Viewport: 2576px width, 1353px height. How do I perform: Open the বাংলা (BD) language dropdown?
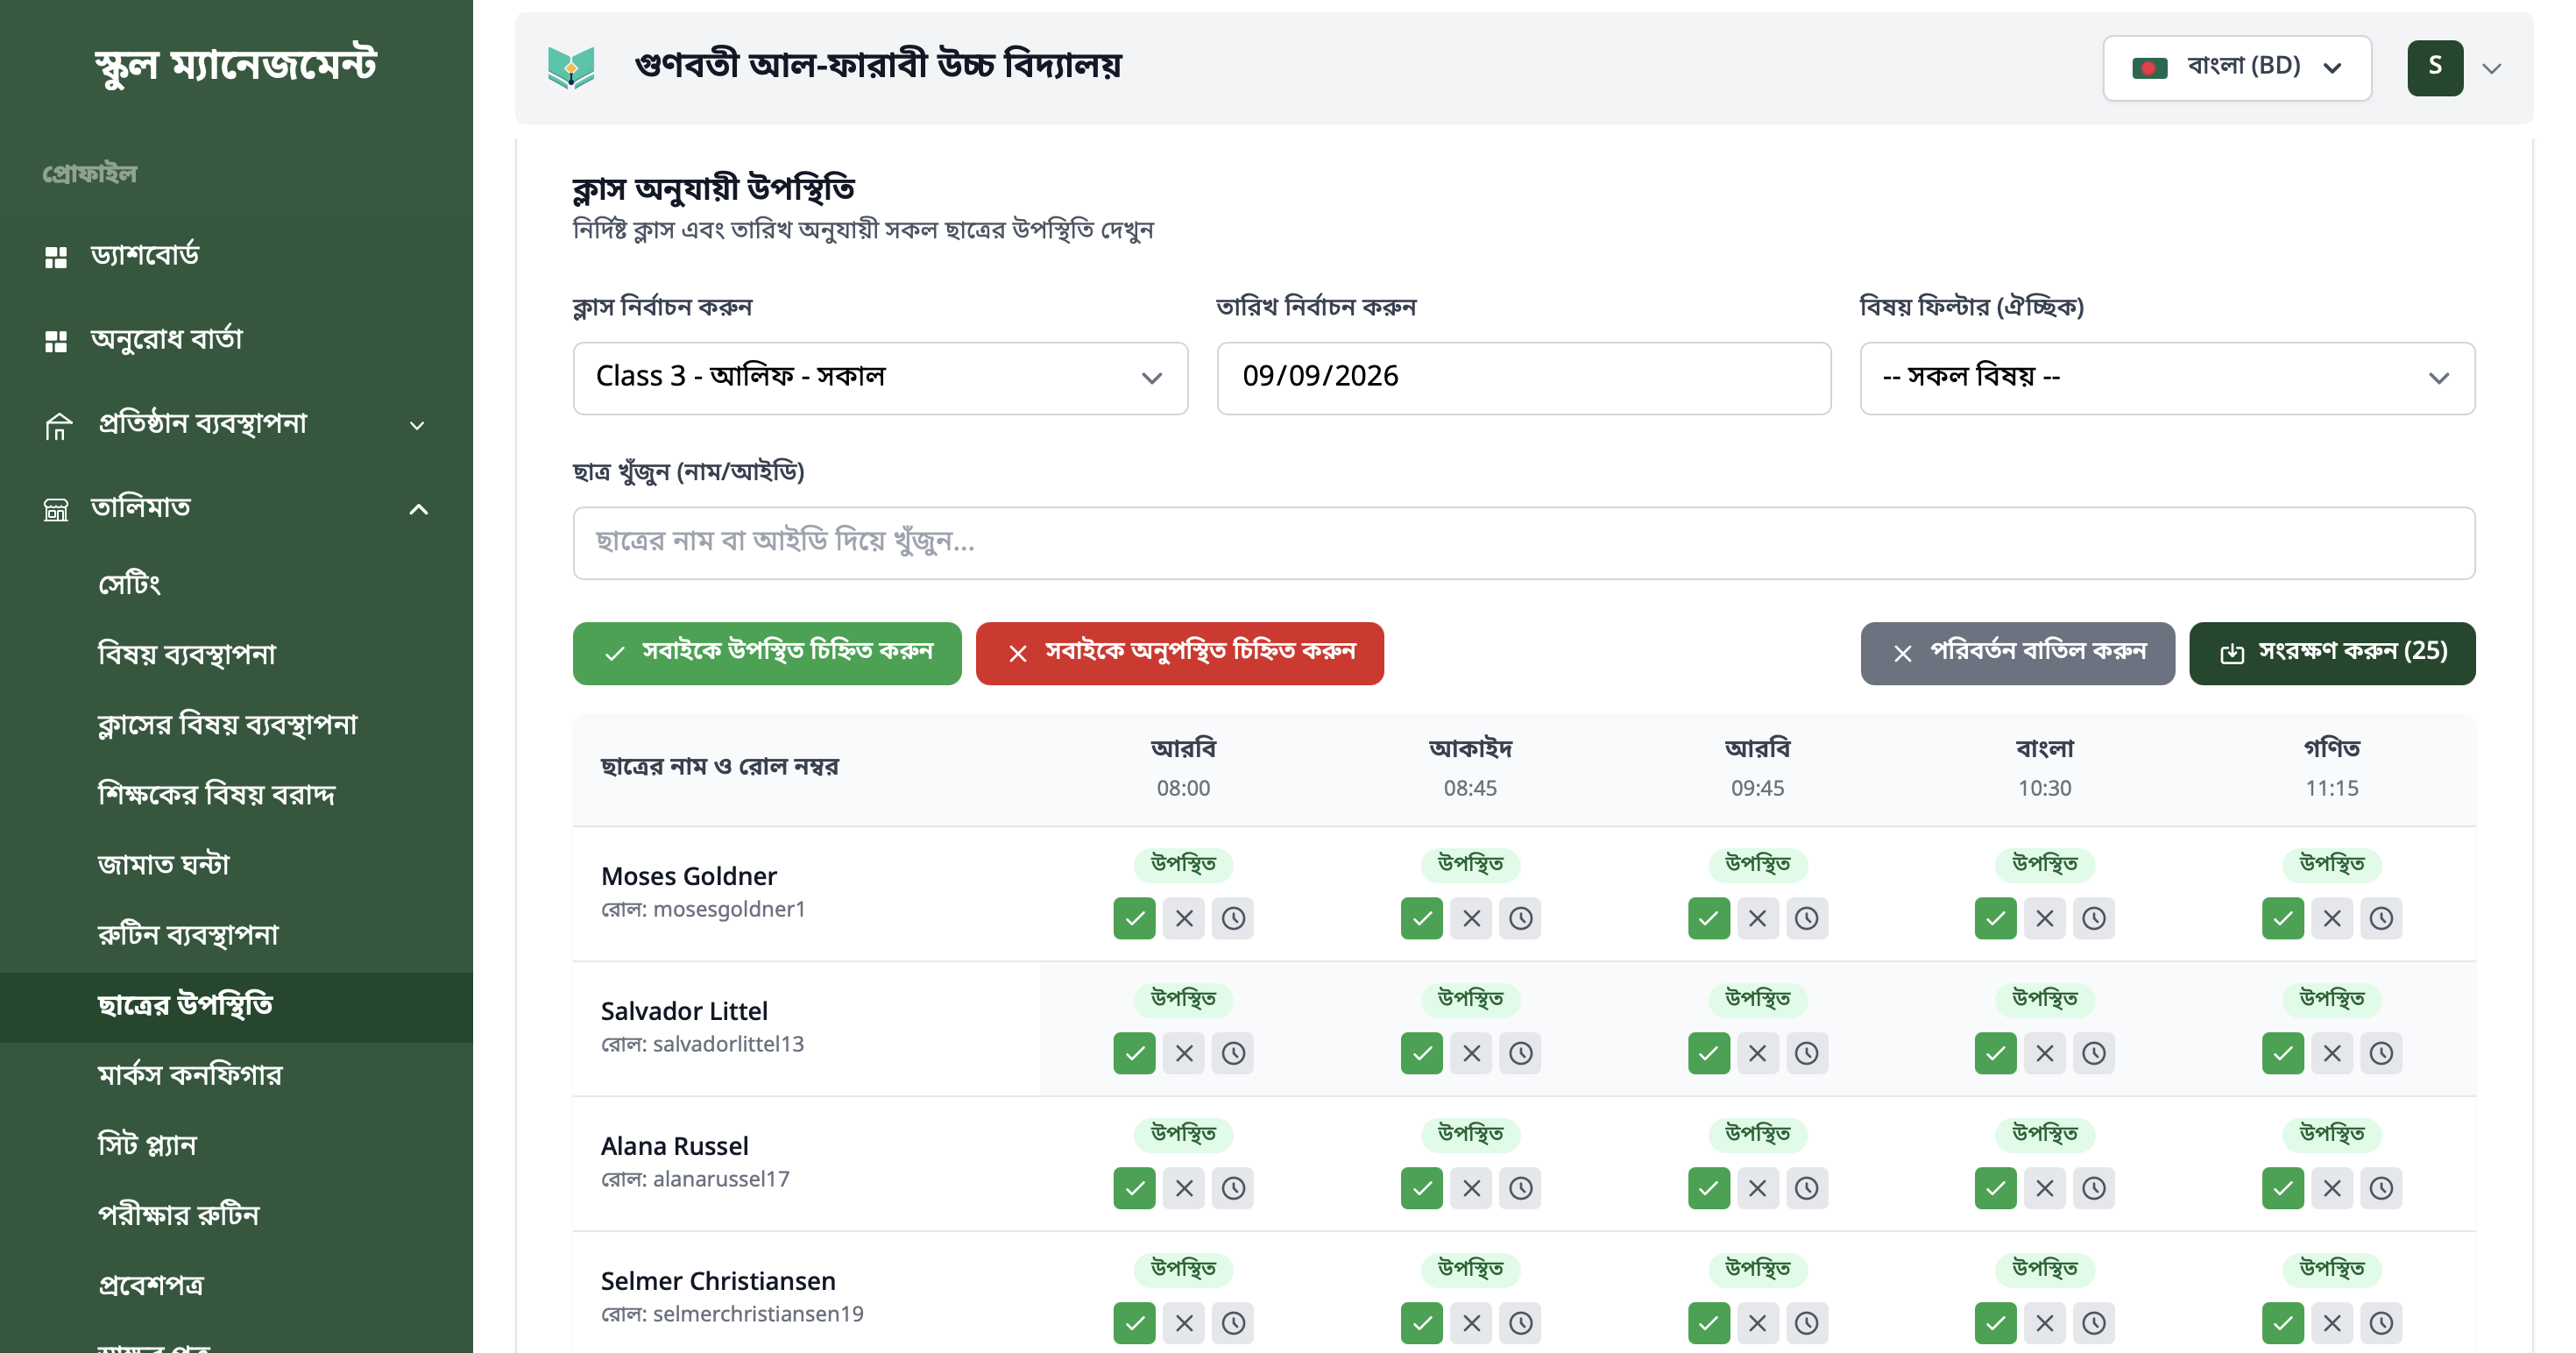[x=2237, y=68]
